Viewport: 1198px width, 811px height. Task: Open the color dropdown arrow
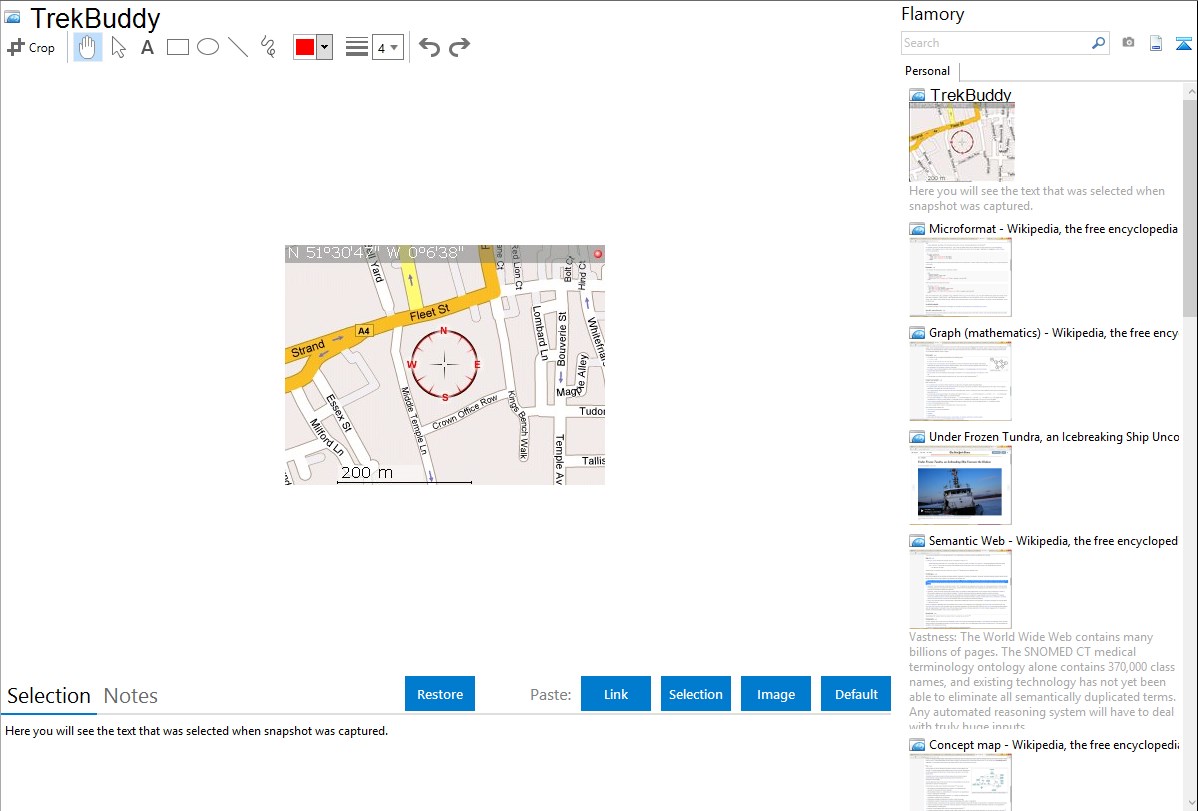point(325,47)
